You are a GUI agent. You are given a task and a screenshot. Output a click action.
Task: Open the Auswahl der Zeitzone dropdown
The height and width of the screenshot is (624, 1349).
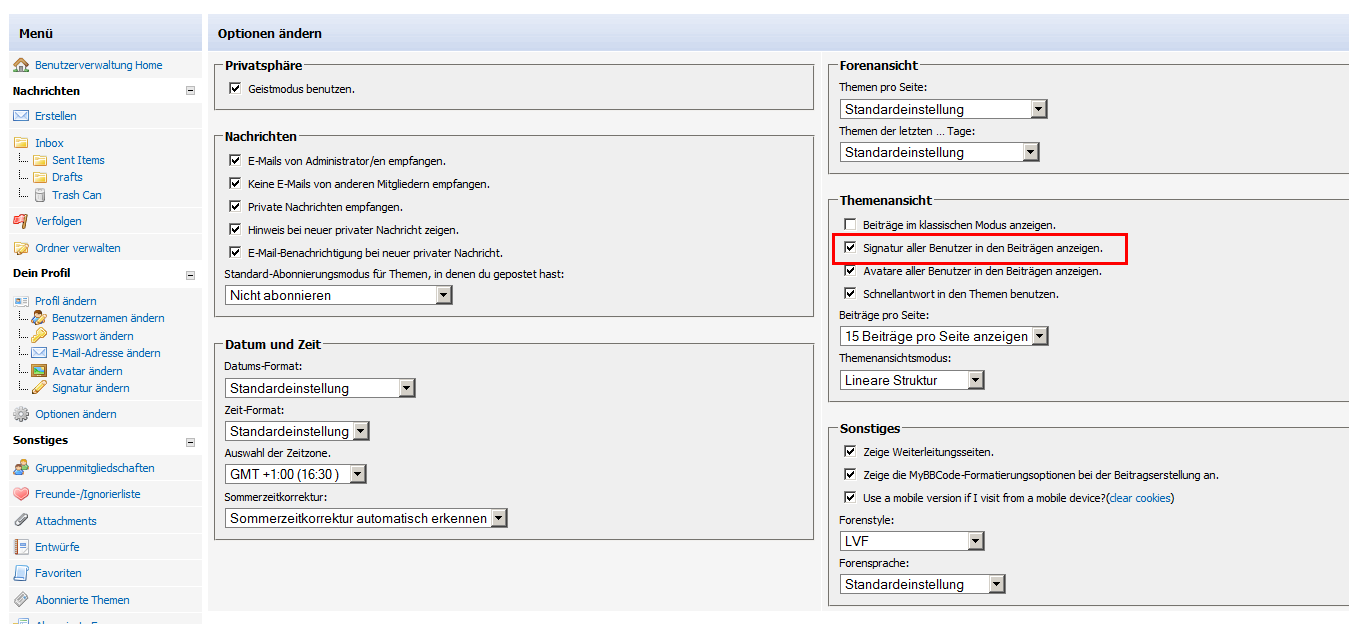tap(297, 474)
